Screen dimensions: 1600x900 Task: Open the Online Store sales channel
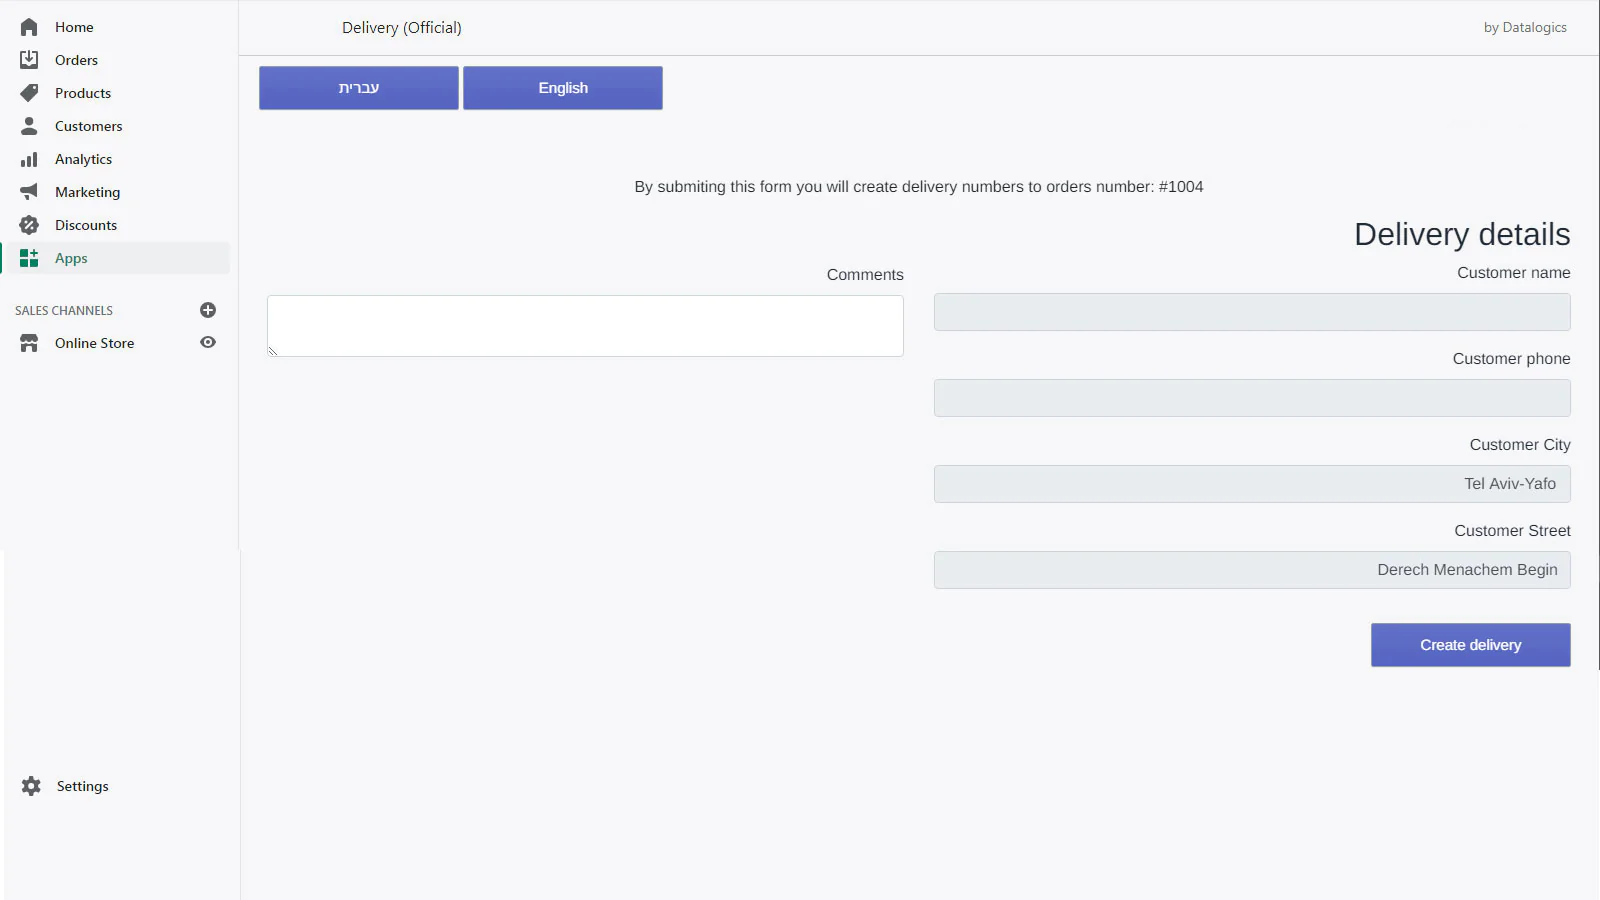tap(94, 342)
